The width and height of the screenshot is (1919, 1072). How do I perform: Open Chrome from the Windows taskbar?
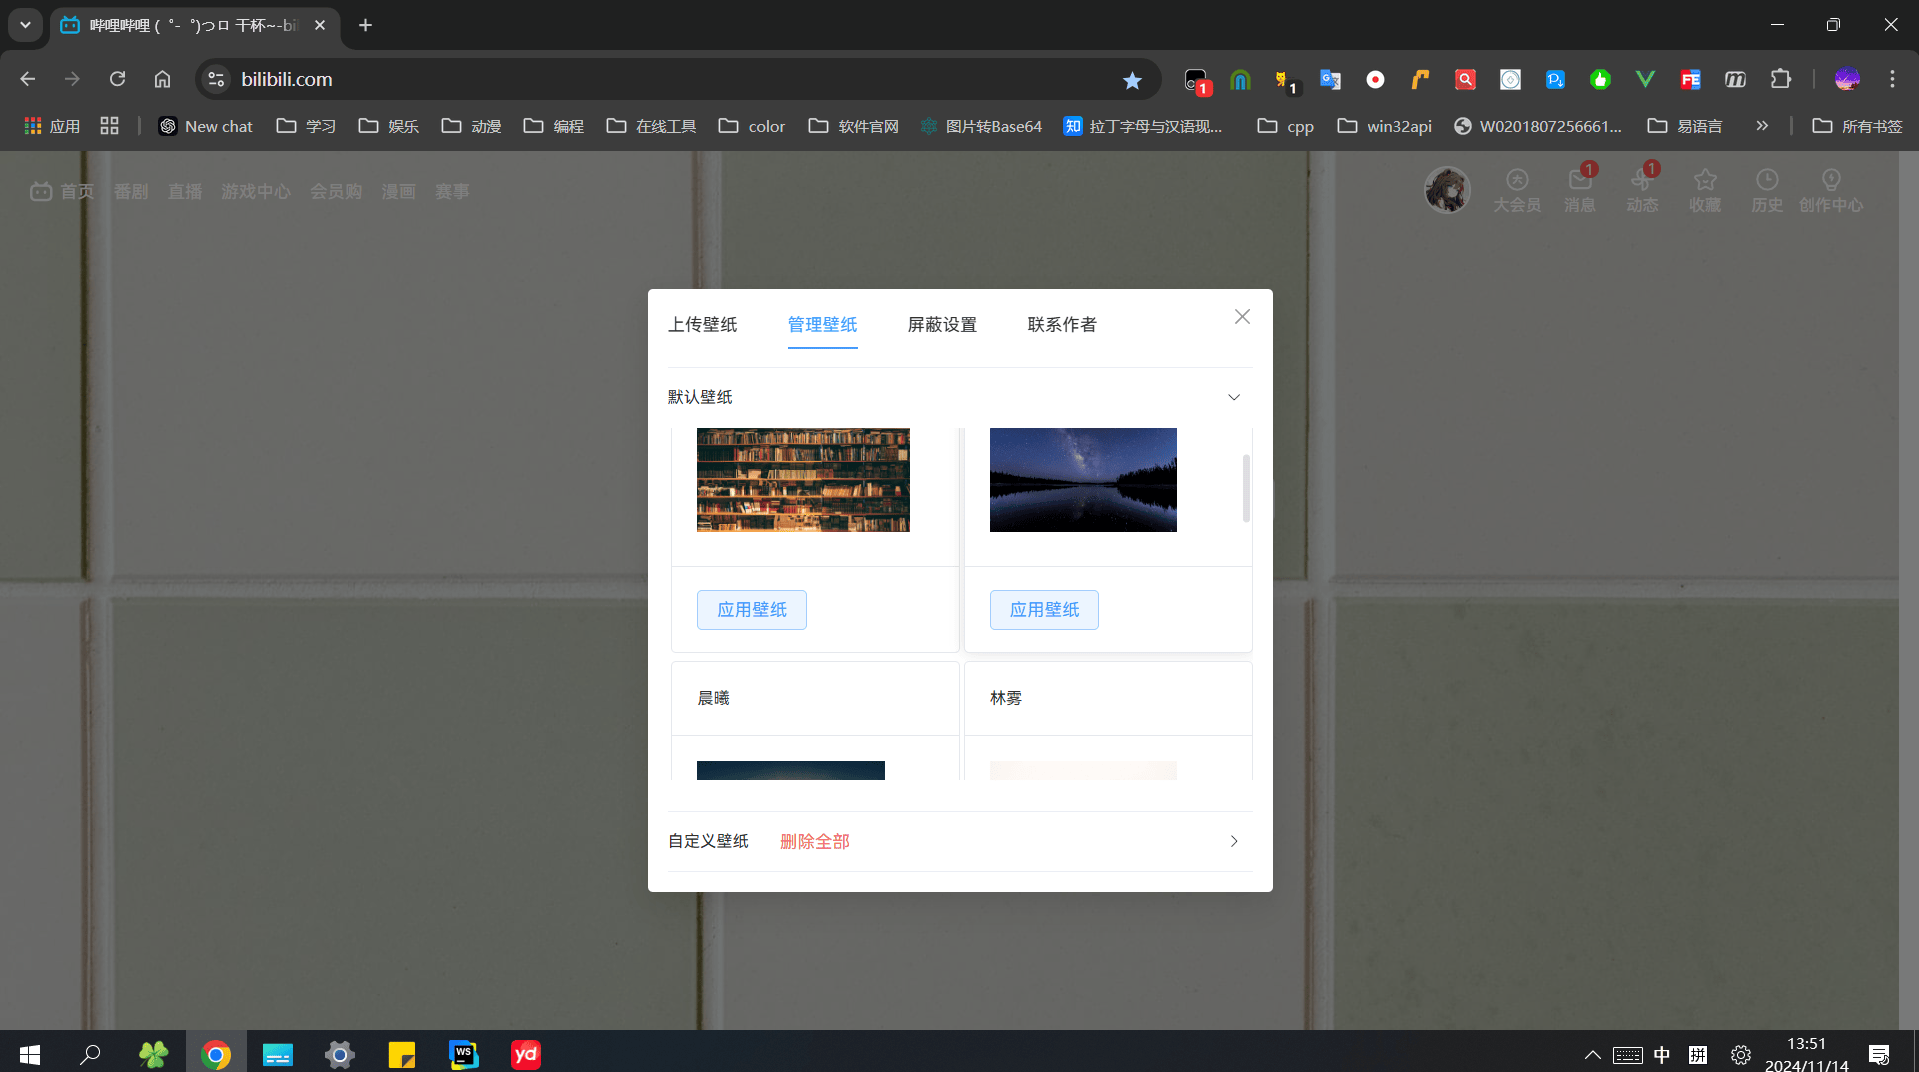tap(216, 1054)
